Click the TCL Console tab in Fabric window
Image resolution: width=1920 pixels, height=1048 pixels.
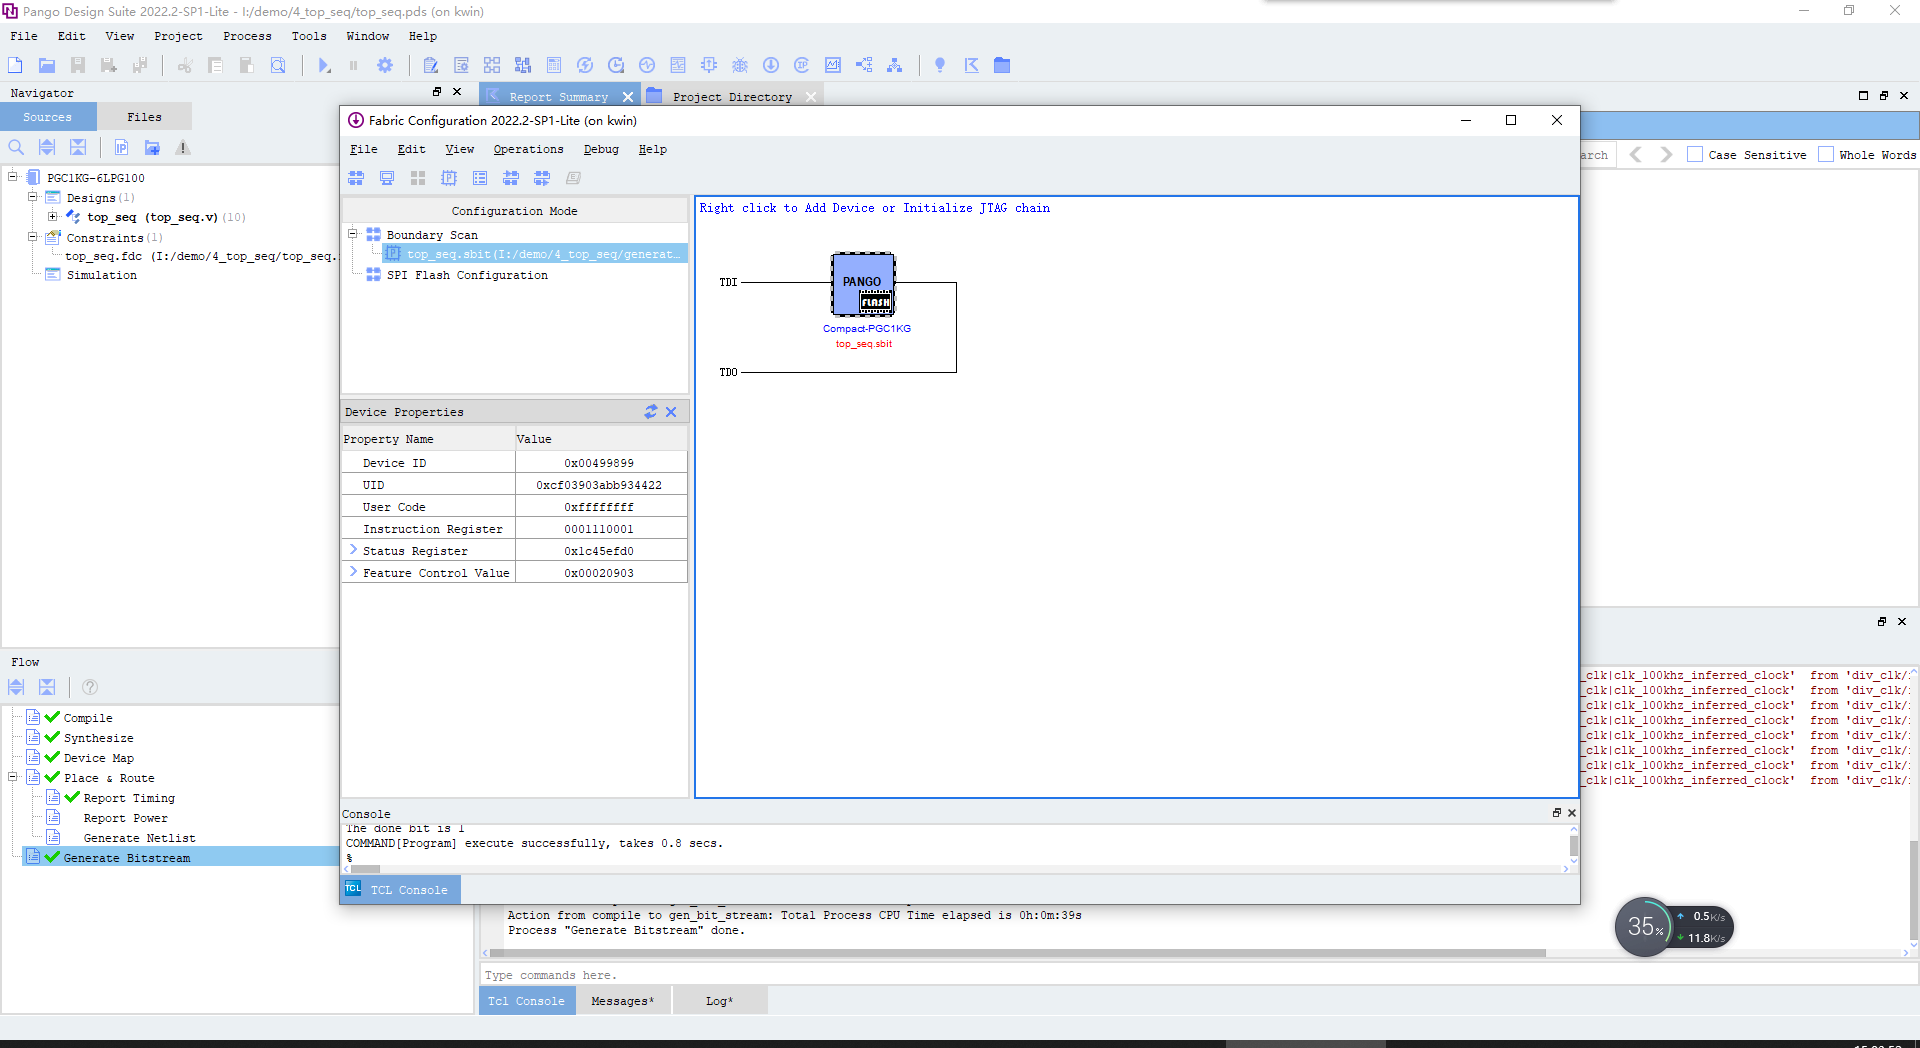pos(400,889)
